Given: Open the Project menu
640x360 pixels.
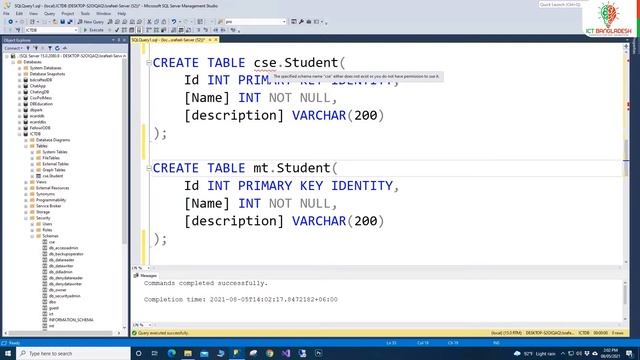Looking at the screenshot, I should [67, 13].
